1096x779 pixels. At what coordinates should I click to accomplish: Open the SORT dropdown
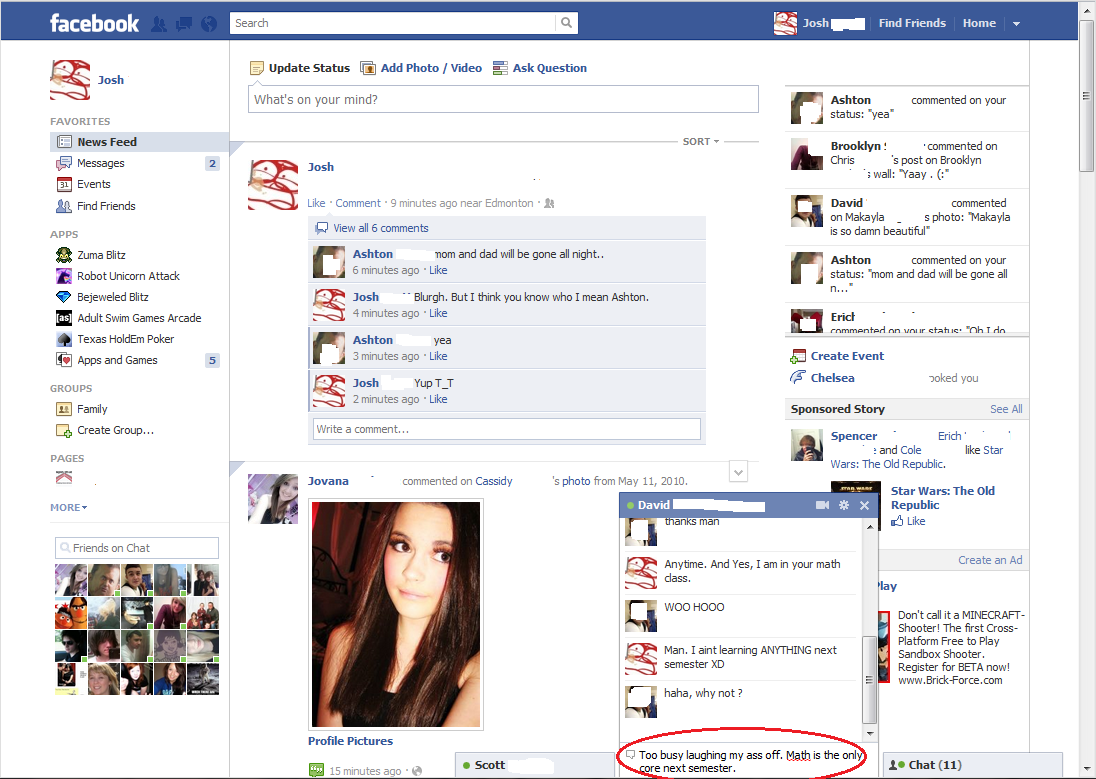[x=701, y=141]
